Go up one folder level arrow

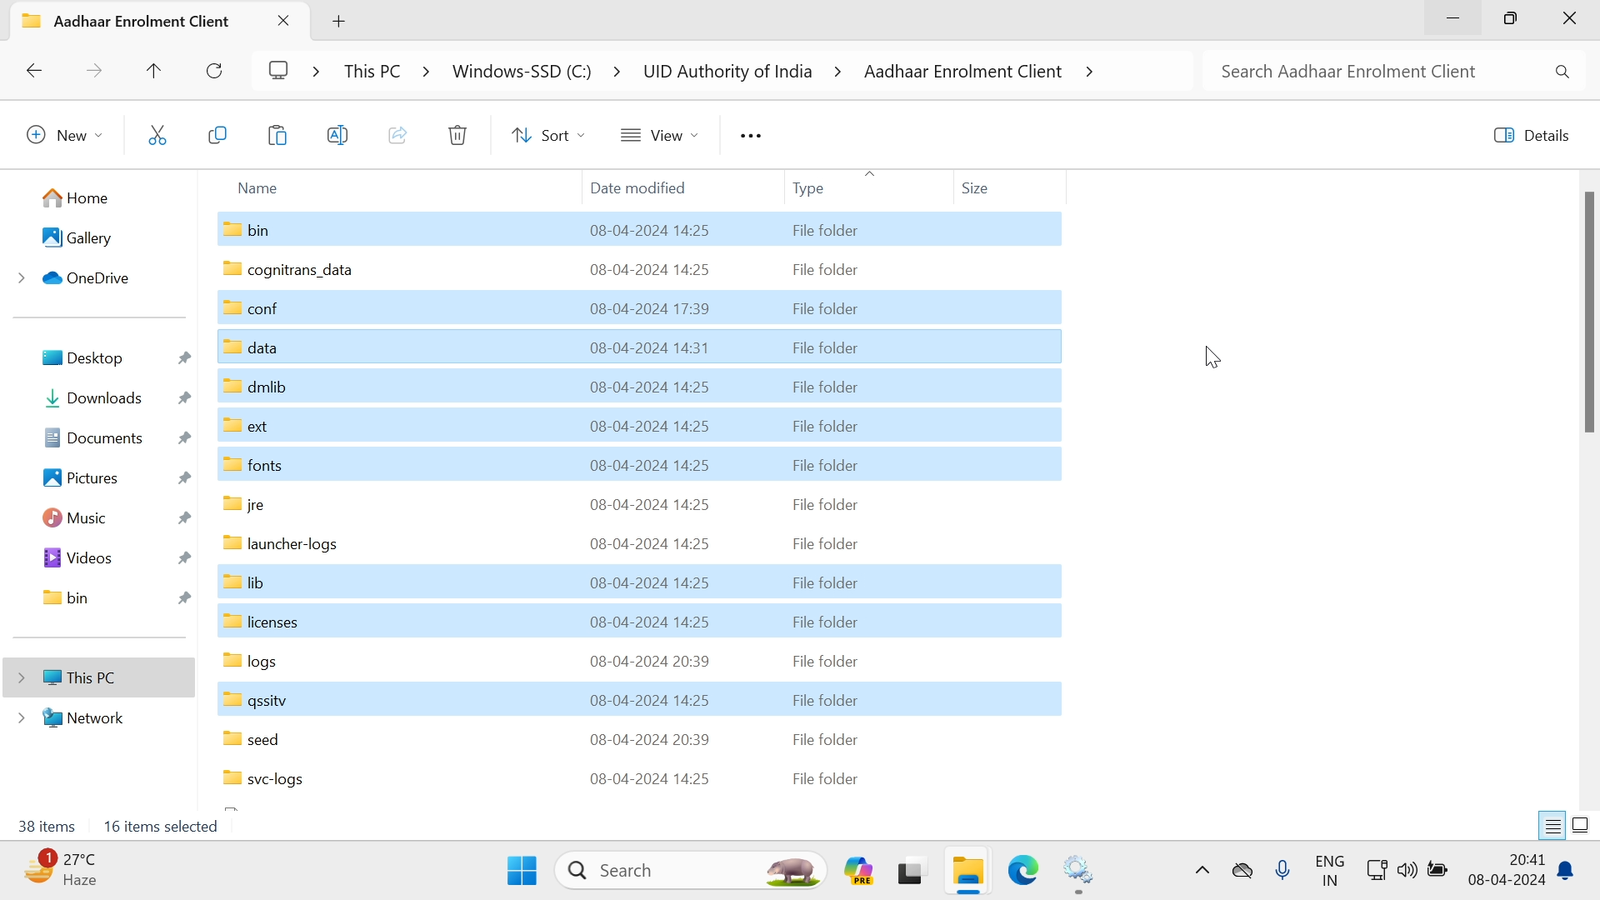[153, 71]
